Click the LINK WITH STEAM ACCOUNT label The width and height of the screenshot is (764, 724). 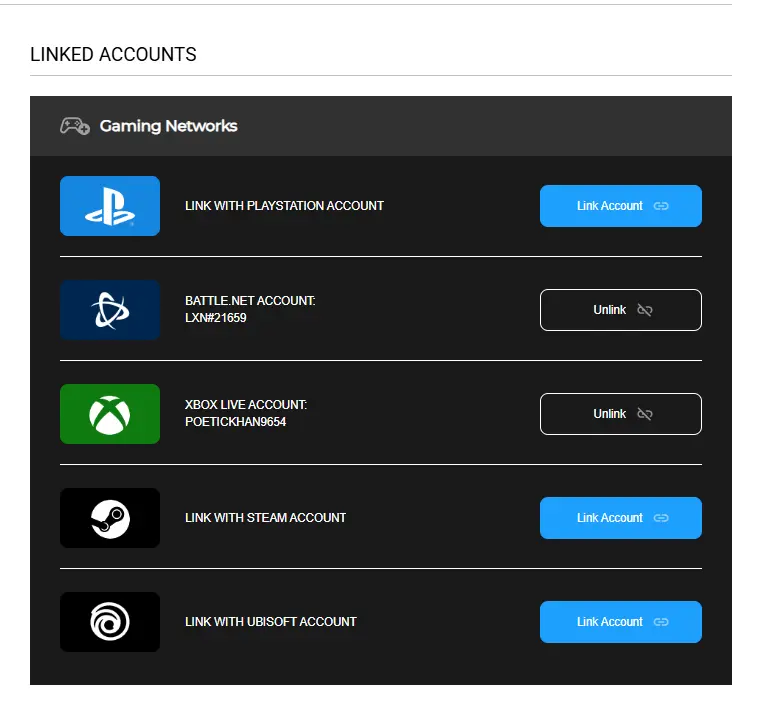[x=266, y=517]
